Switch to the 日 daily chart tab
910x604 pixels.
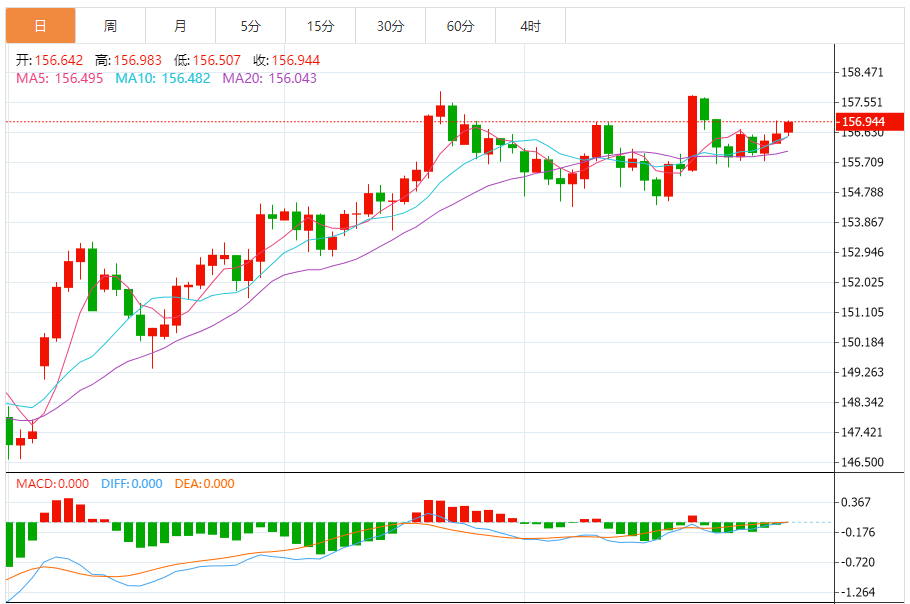pos(40,25)
